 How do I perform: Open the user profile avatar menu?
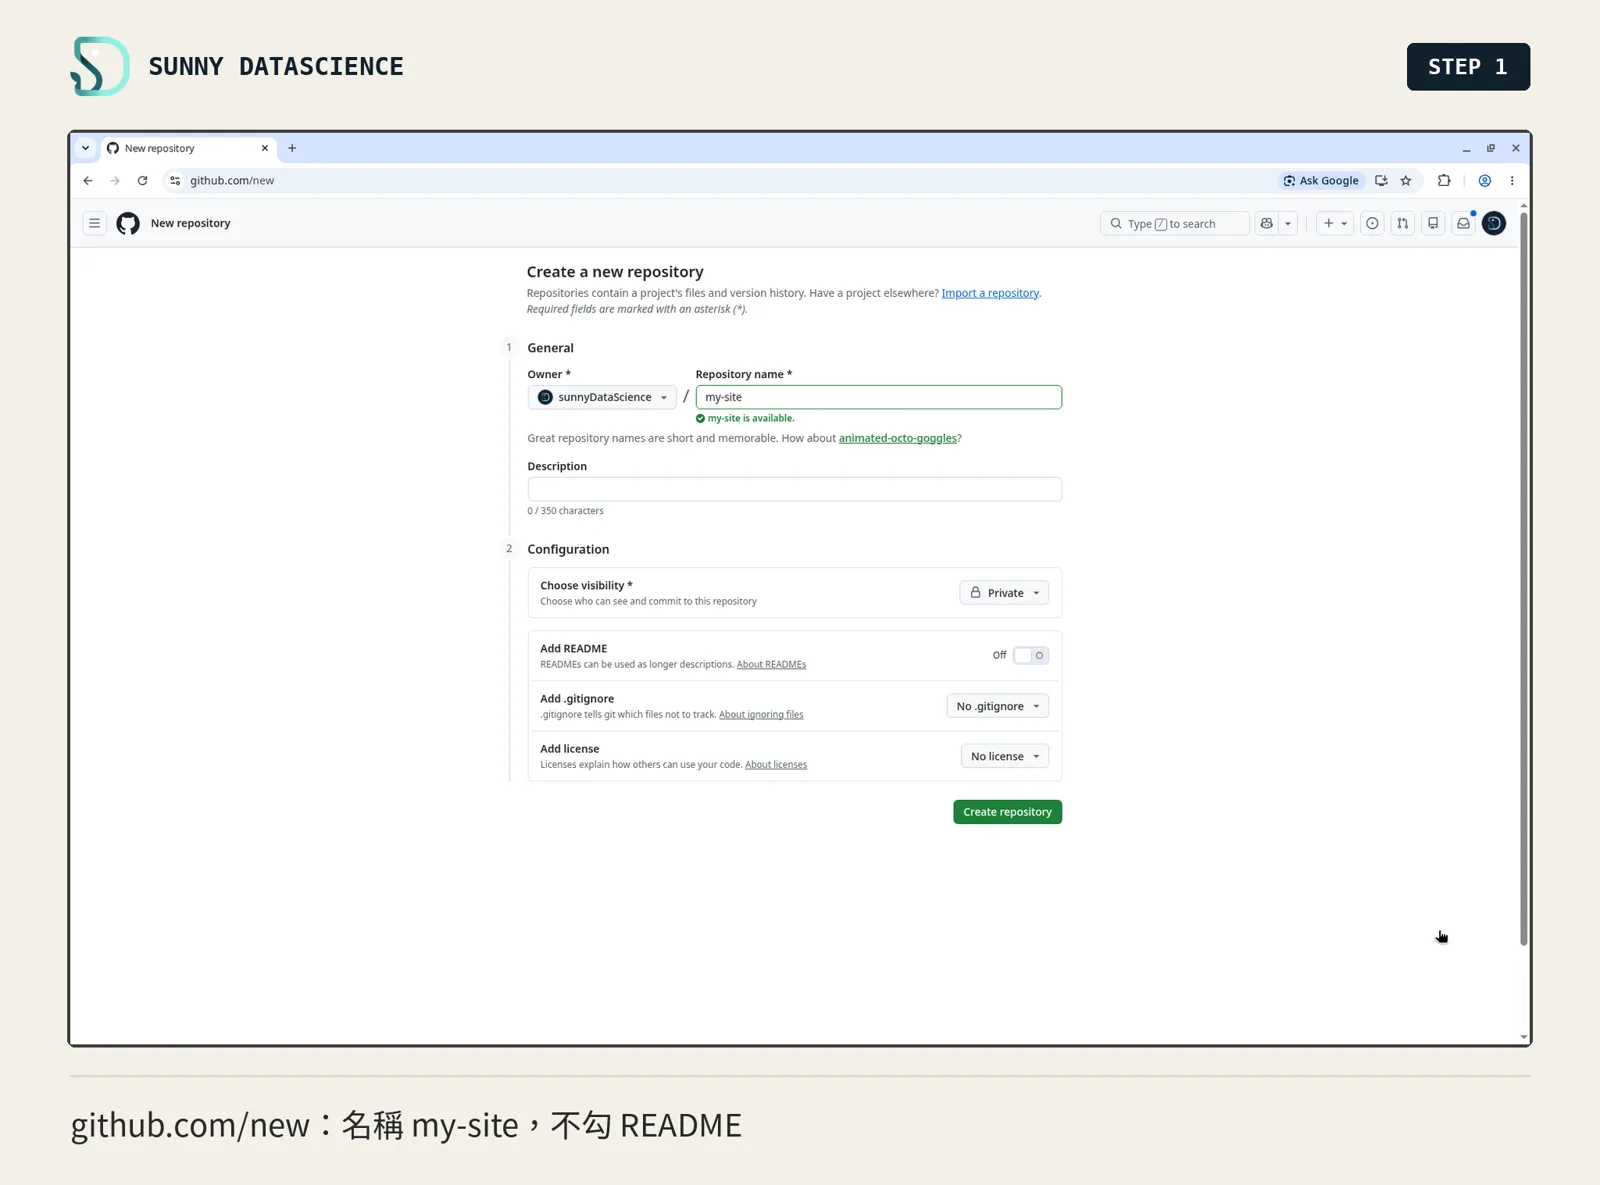click(1494, 223)
